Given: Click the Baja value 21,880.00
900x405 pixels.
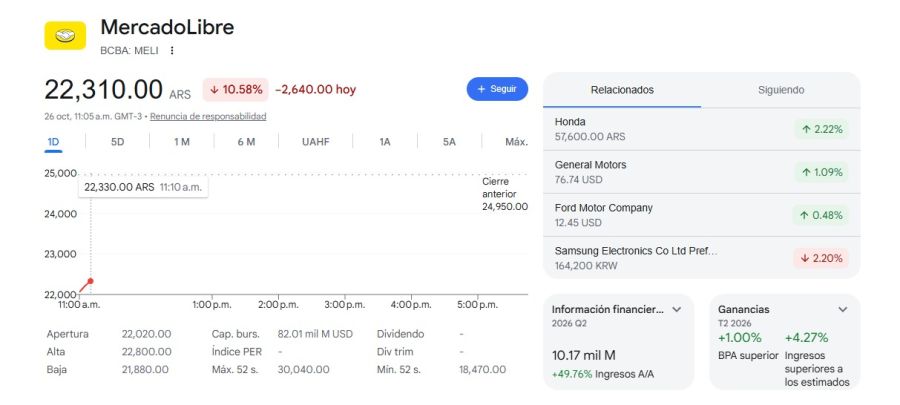Looking at the screenshot, I should (x=145, y=369).
